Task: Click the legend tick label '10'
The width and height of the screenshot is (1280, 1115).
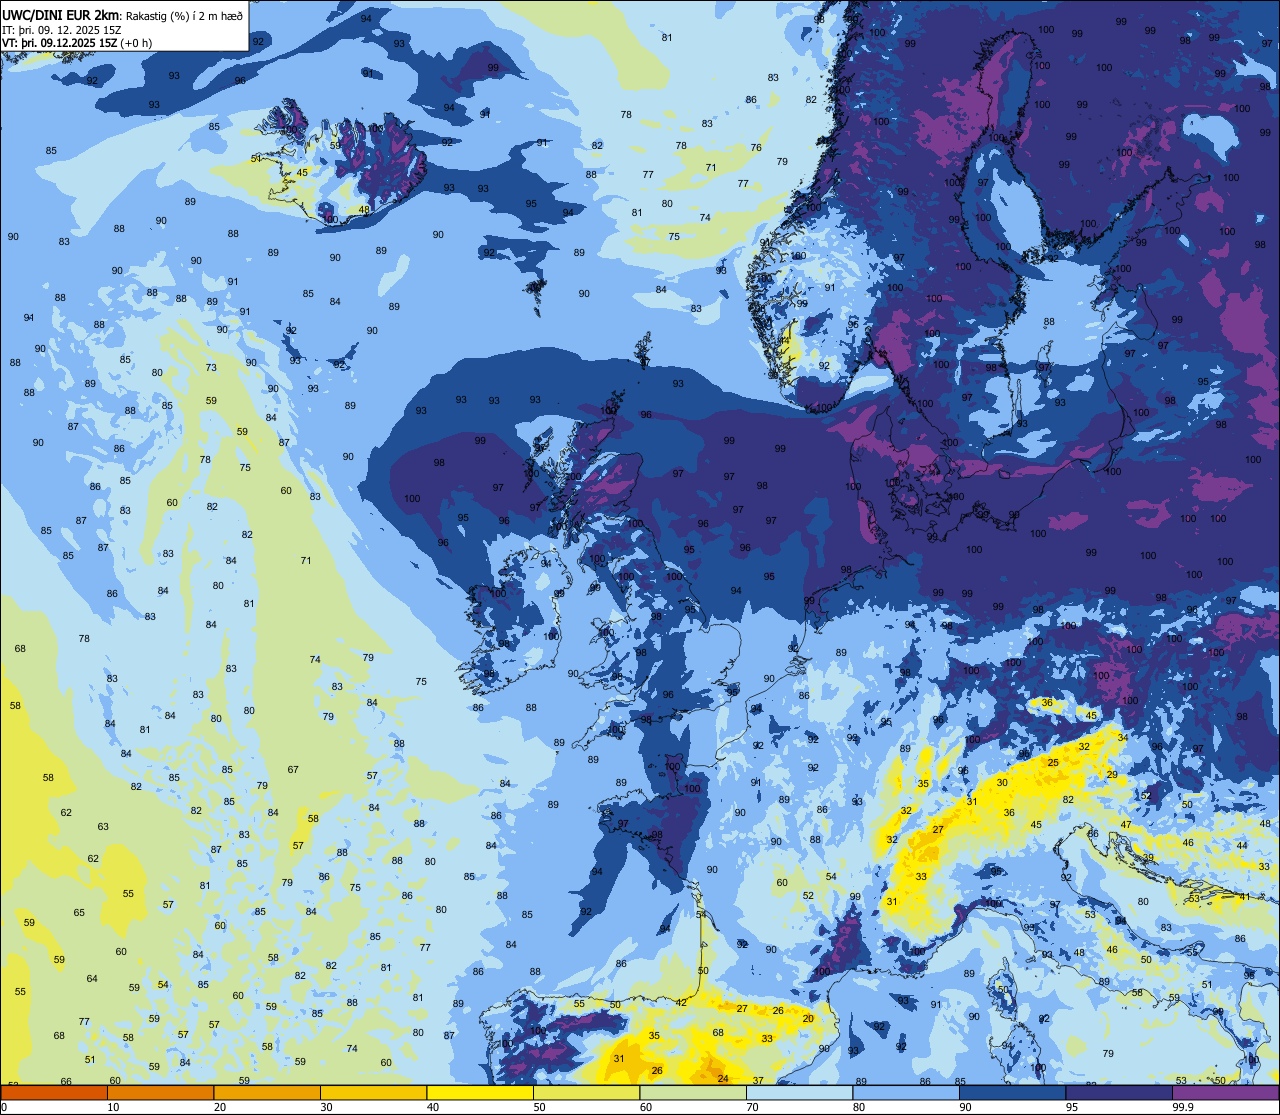Action: [x=113, y=1107]
